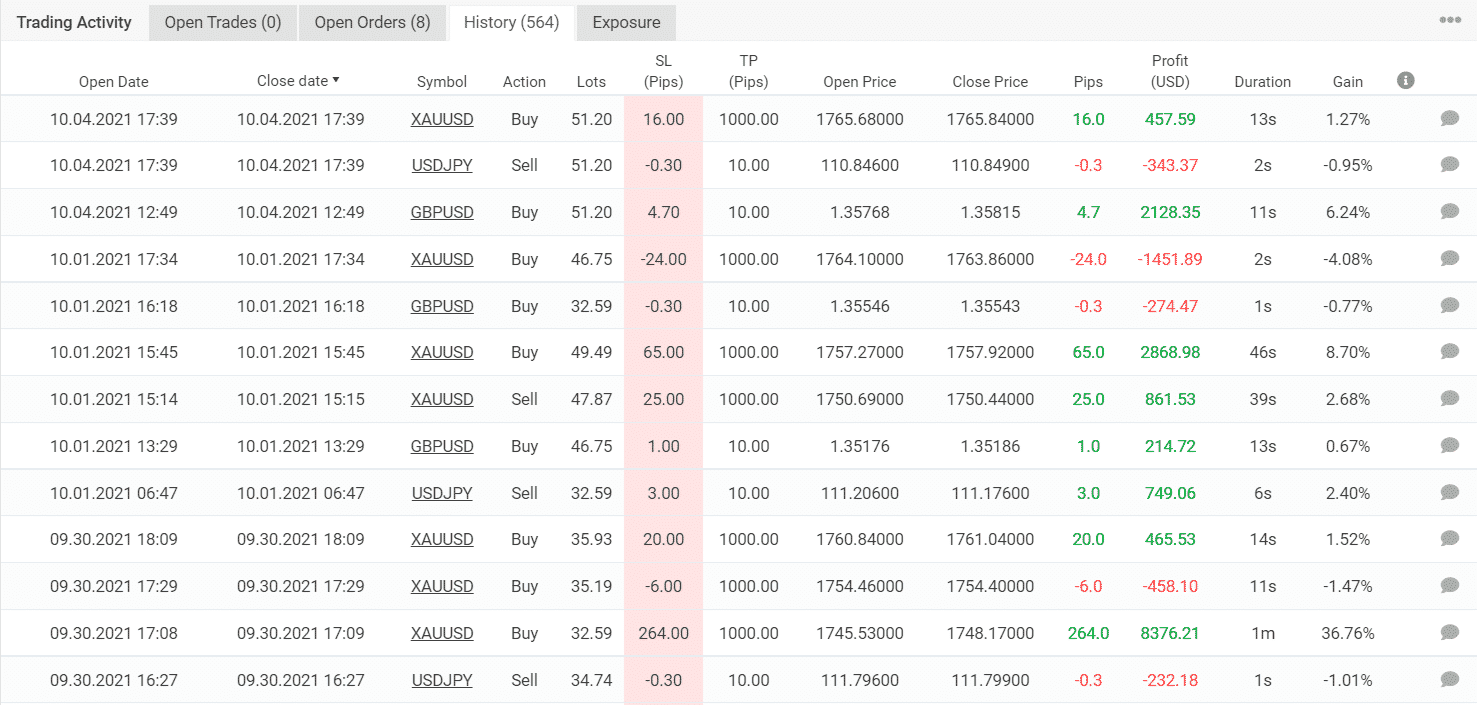1477x705 pixels.
Task: Open comment icon for the -343.37 profit trade
Action: pyautogui.click(x=1449, y=165)
